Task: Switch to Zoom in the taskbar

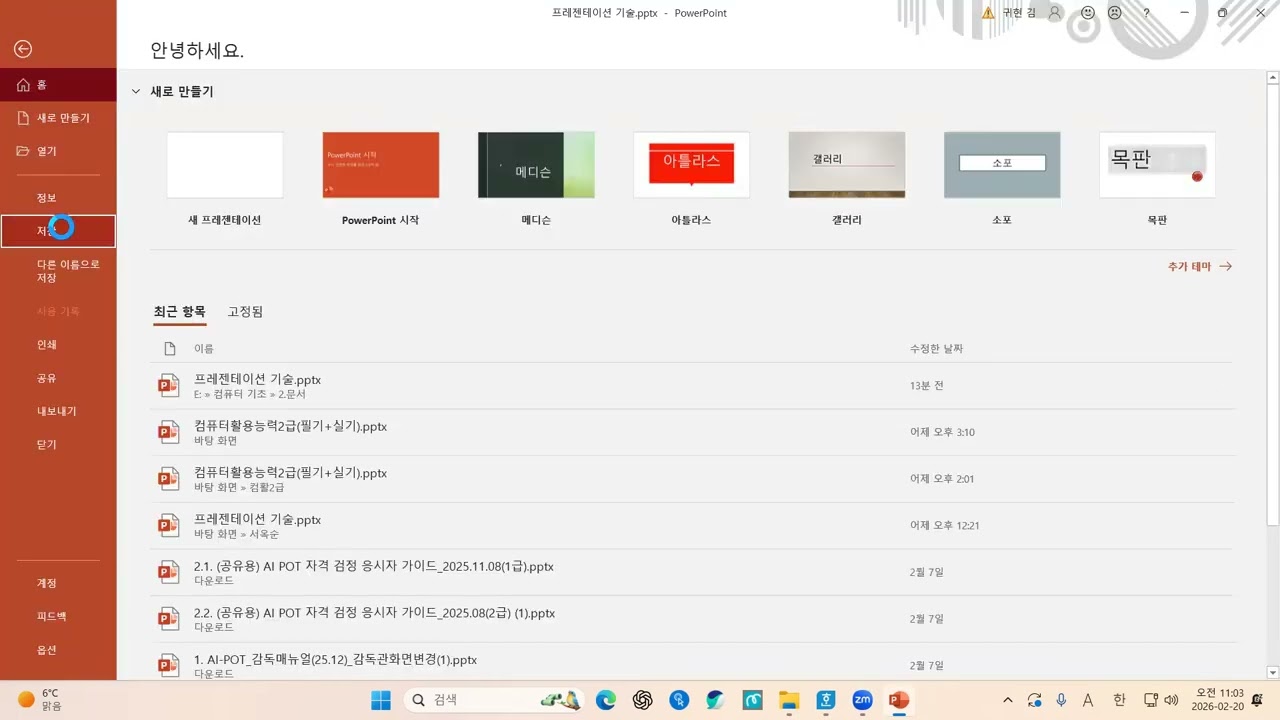Action: (x=862, y=700)
